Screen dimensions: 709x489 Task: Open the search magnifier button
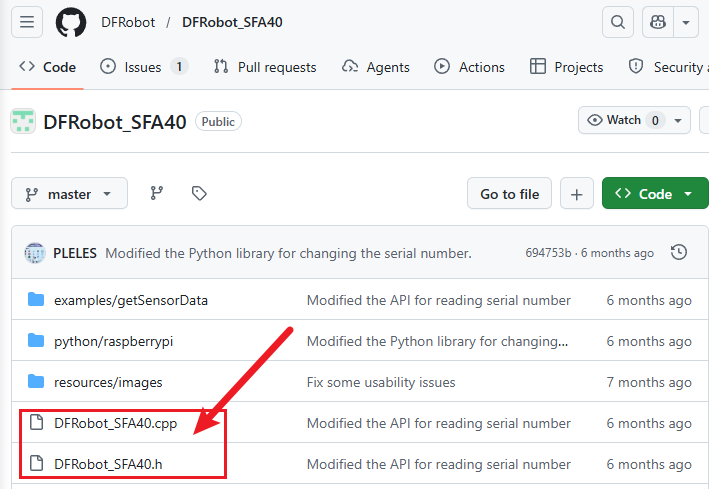[x=618, y=22]
